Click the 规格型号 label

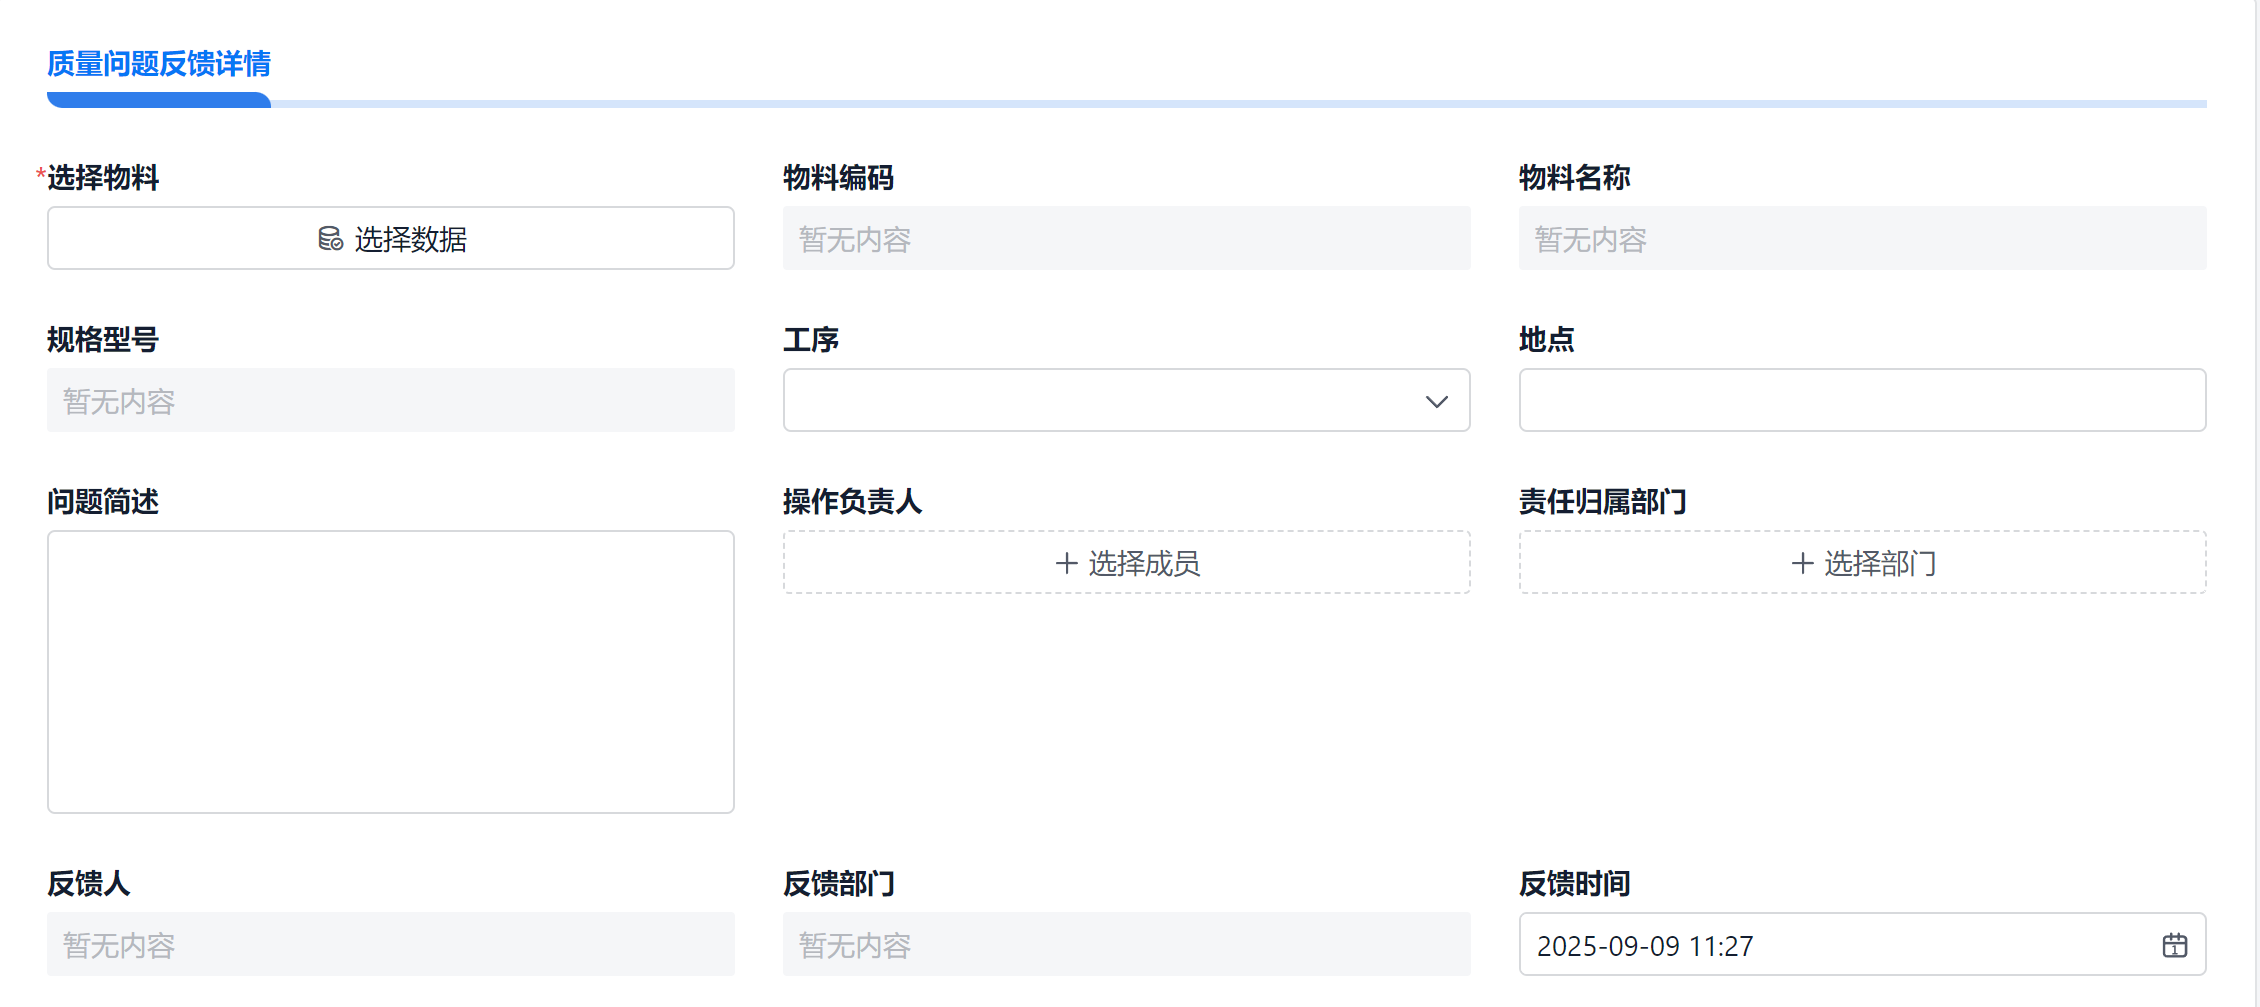103,340
